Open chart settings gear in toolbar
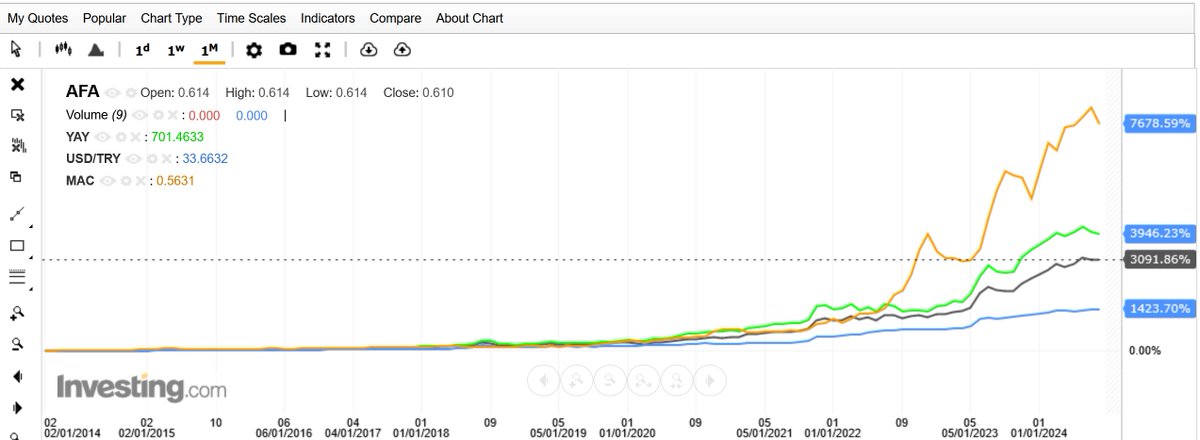The height and width of the screenshot is (440, 1200). point(254,49)
